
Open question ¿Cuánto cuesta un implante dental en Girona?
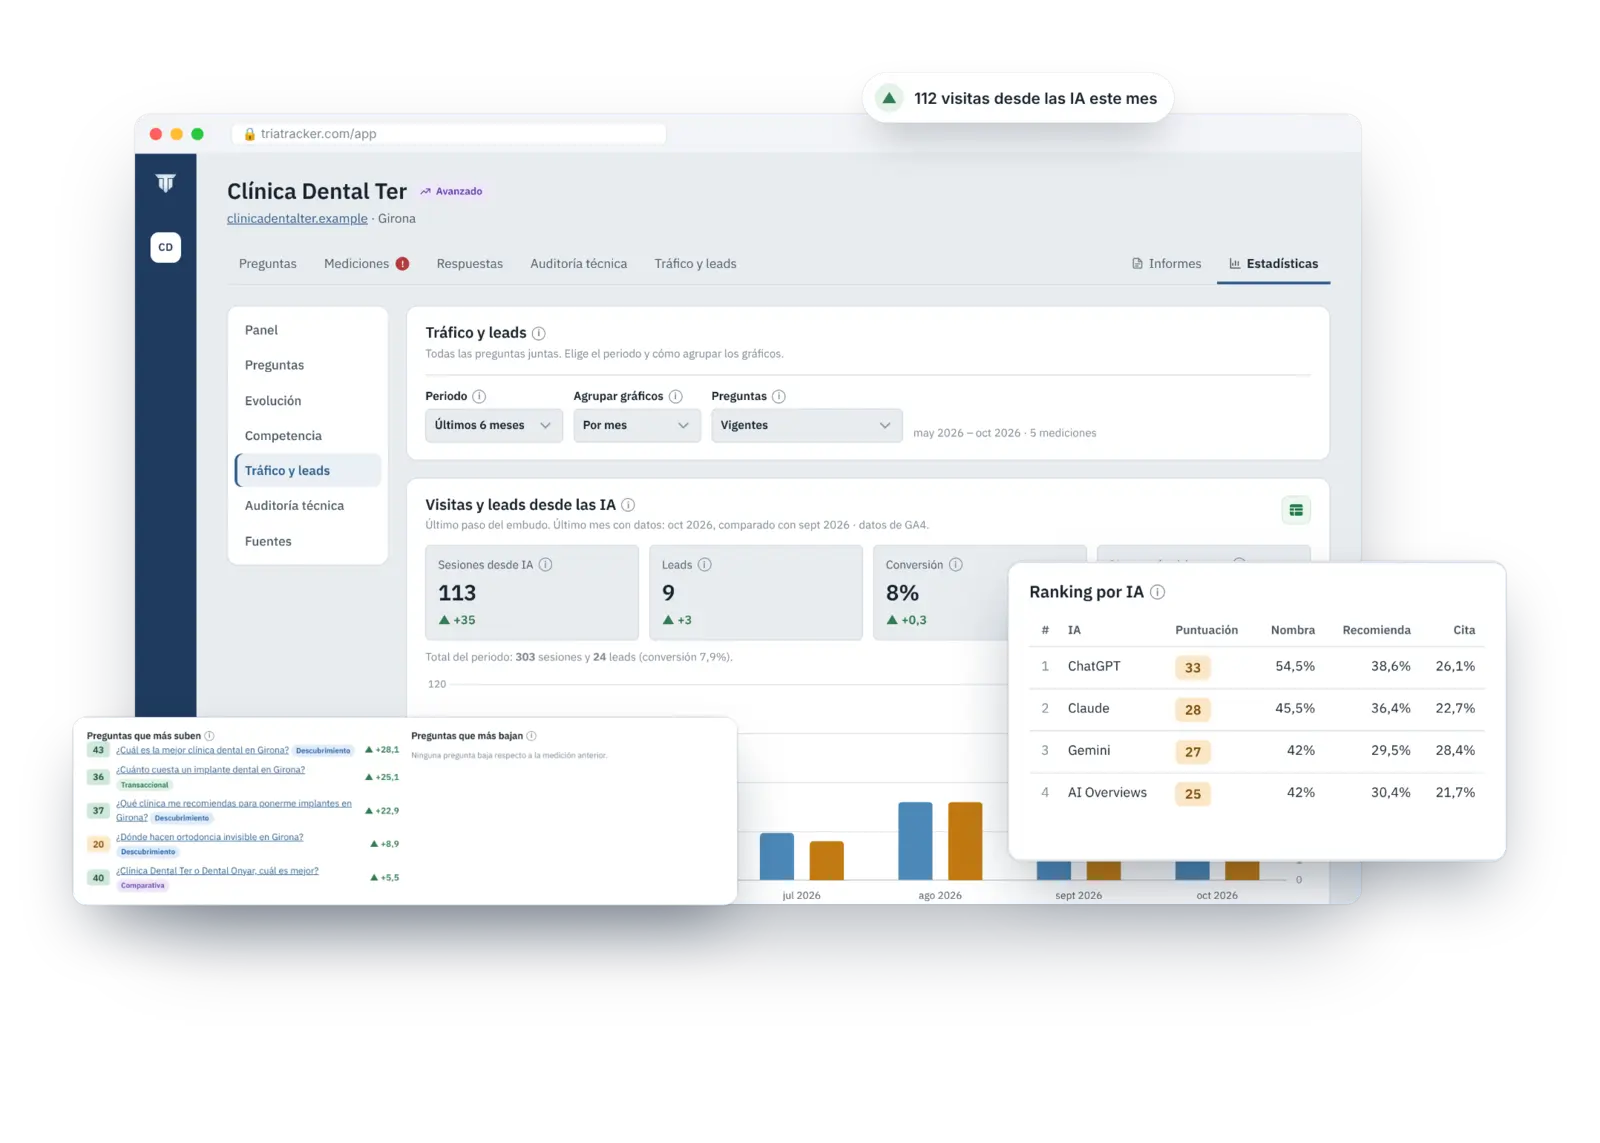(x=210, y=770)
